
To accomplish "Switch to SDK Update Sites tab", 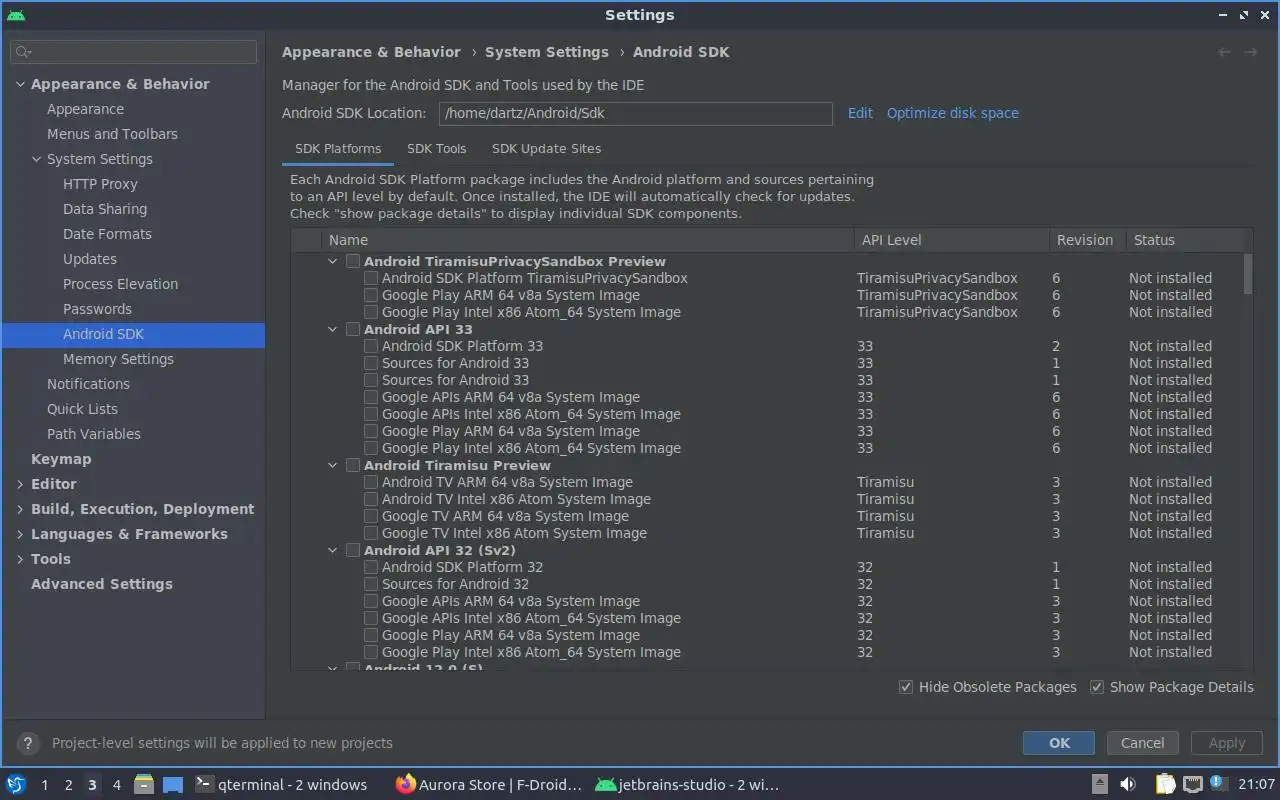I will coord(546,149).
